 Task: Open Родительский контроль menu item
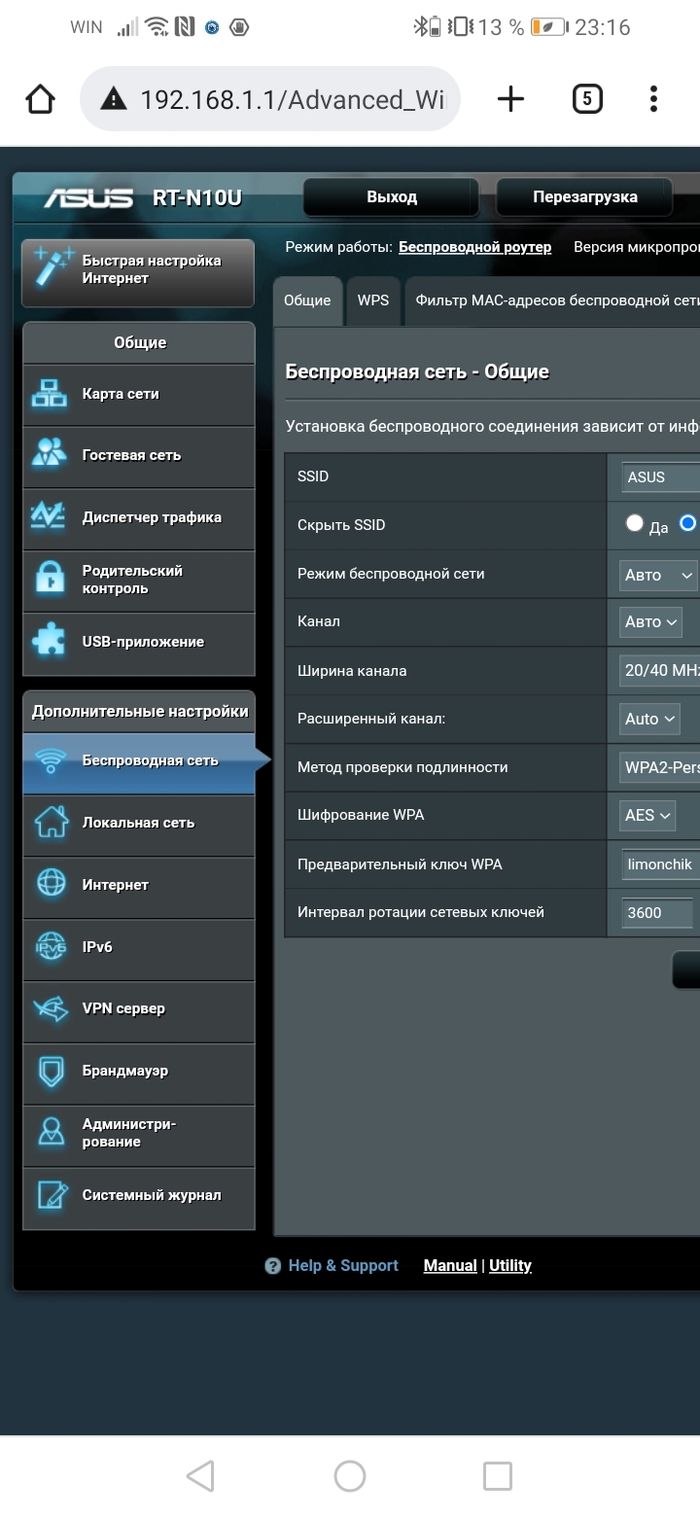(139, 580)
